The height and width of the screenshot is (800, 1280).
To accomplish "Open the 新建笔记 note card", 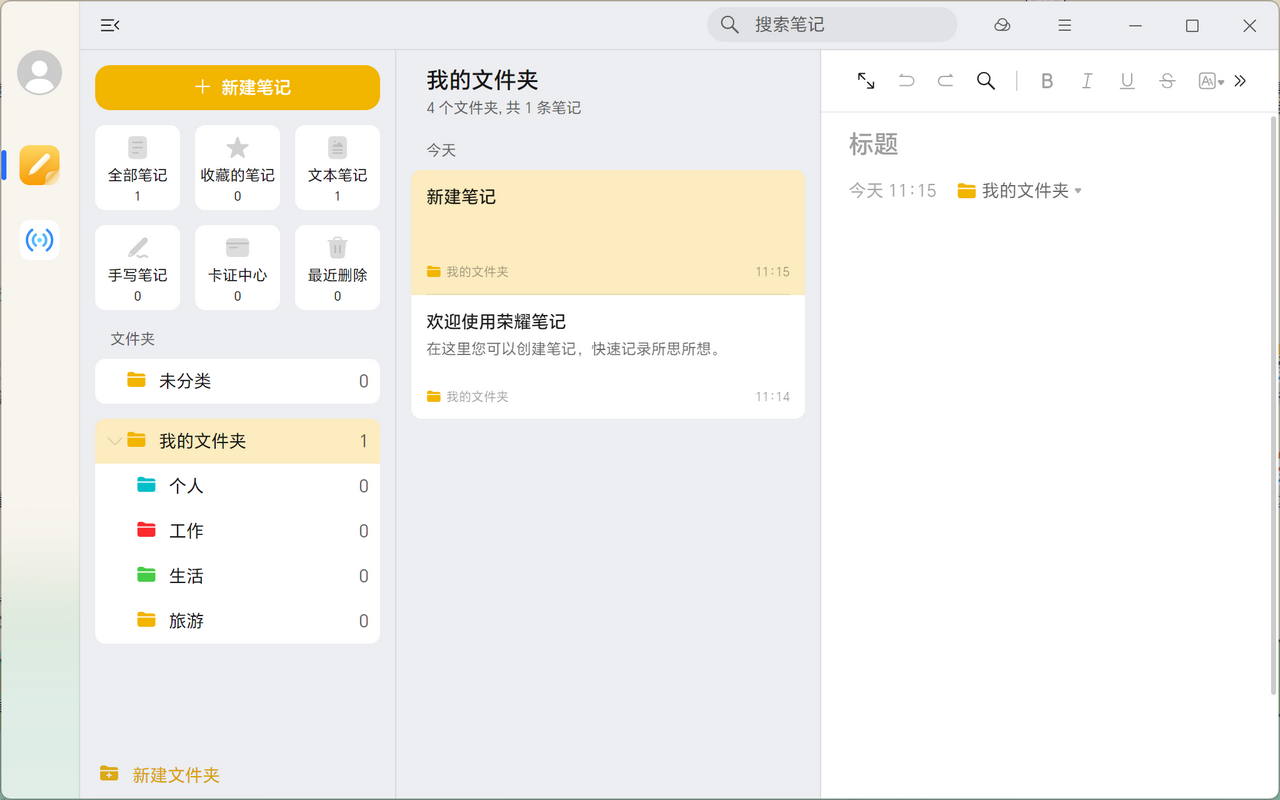I will pos(608,232).
